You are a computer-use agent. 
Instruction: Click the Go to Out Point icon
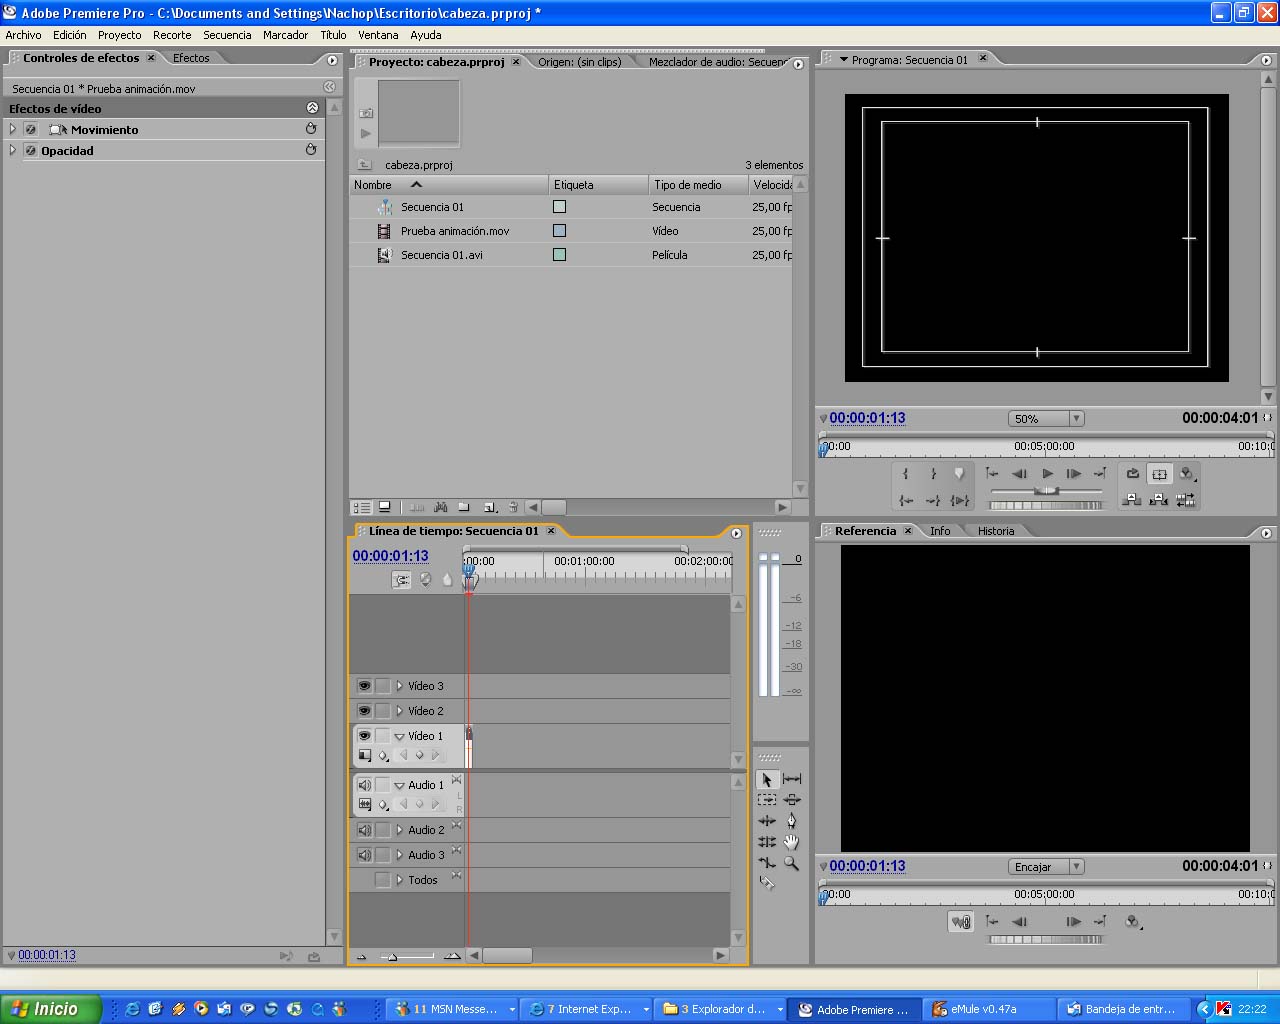tap(933, 500)
